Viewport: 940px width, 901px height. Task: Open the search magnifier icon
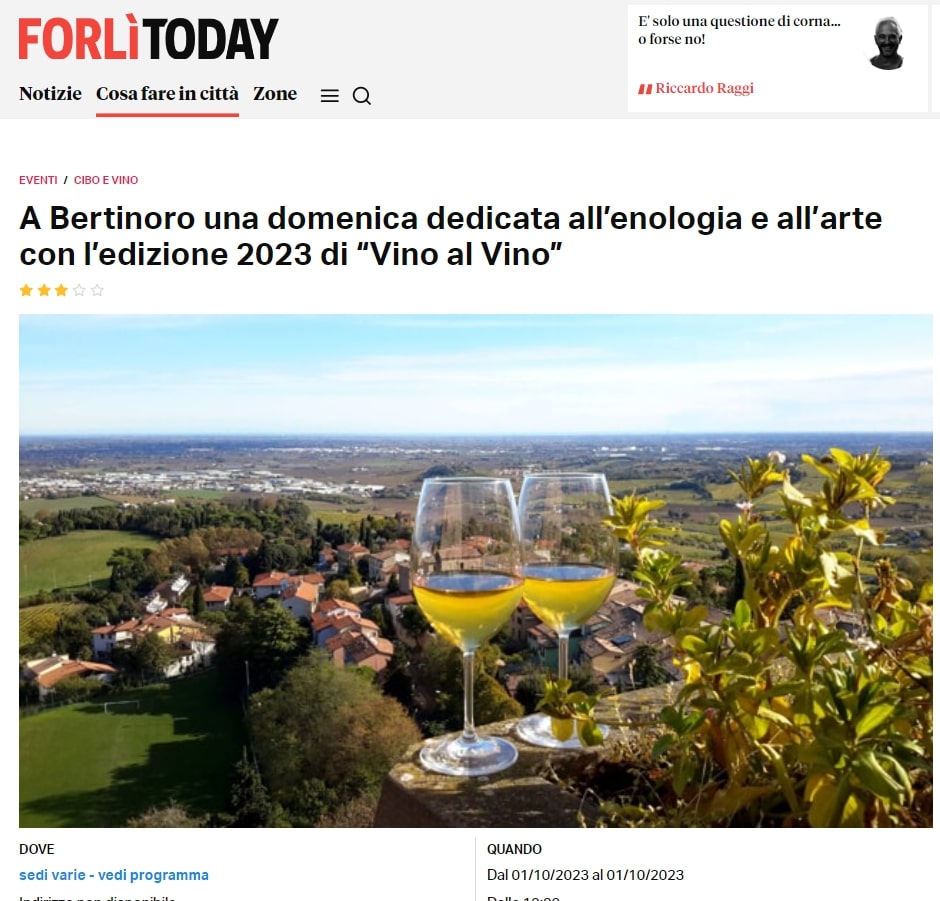(x=361, y=96)
